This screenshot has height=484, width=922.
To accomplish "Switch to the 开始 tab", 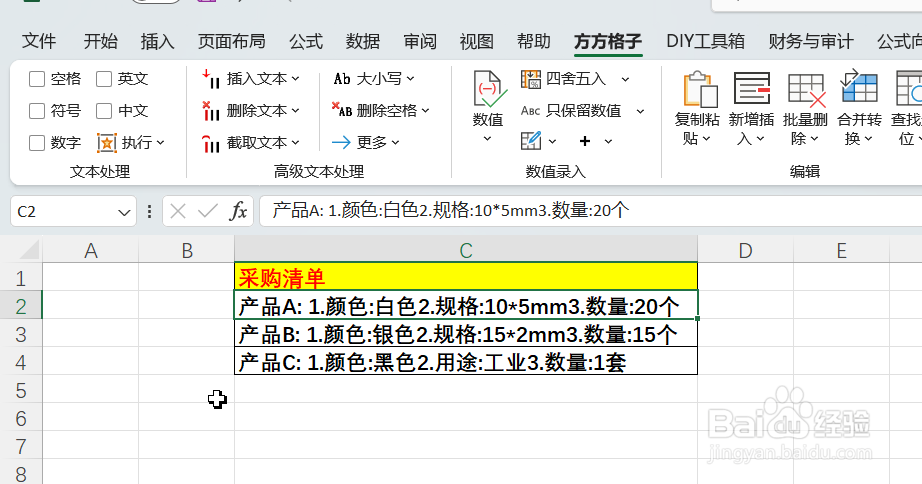I will coord(101,41).
